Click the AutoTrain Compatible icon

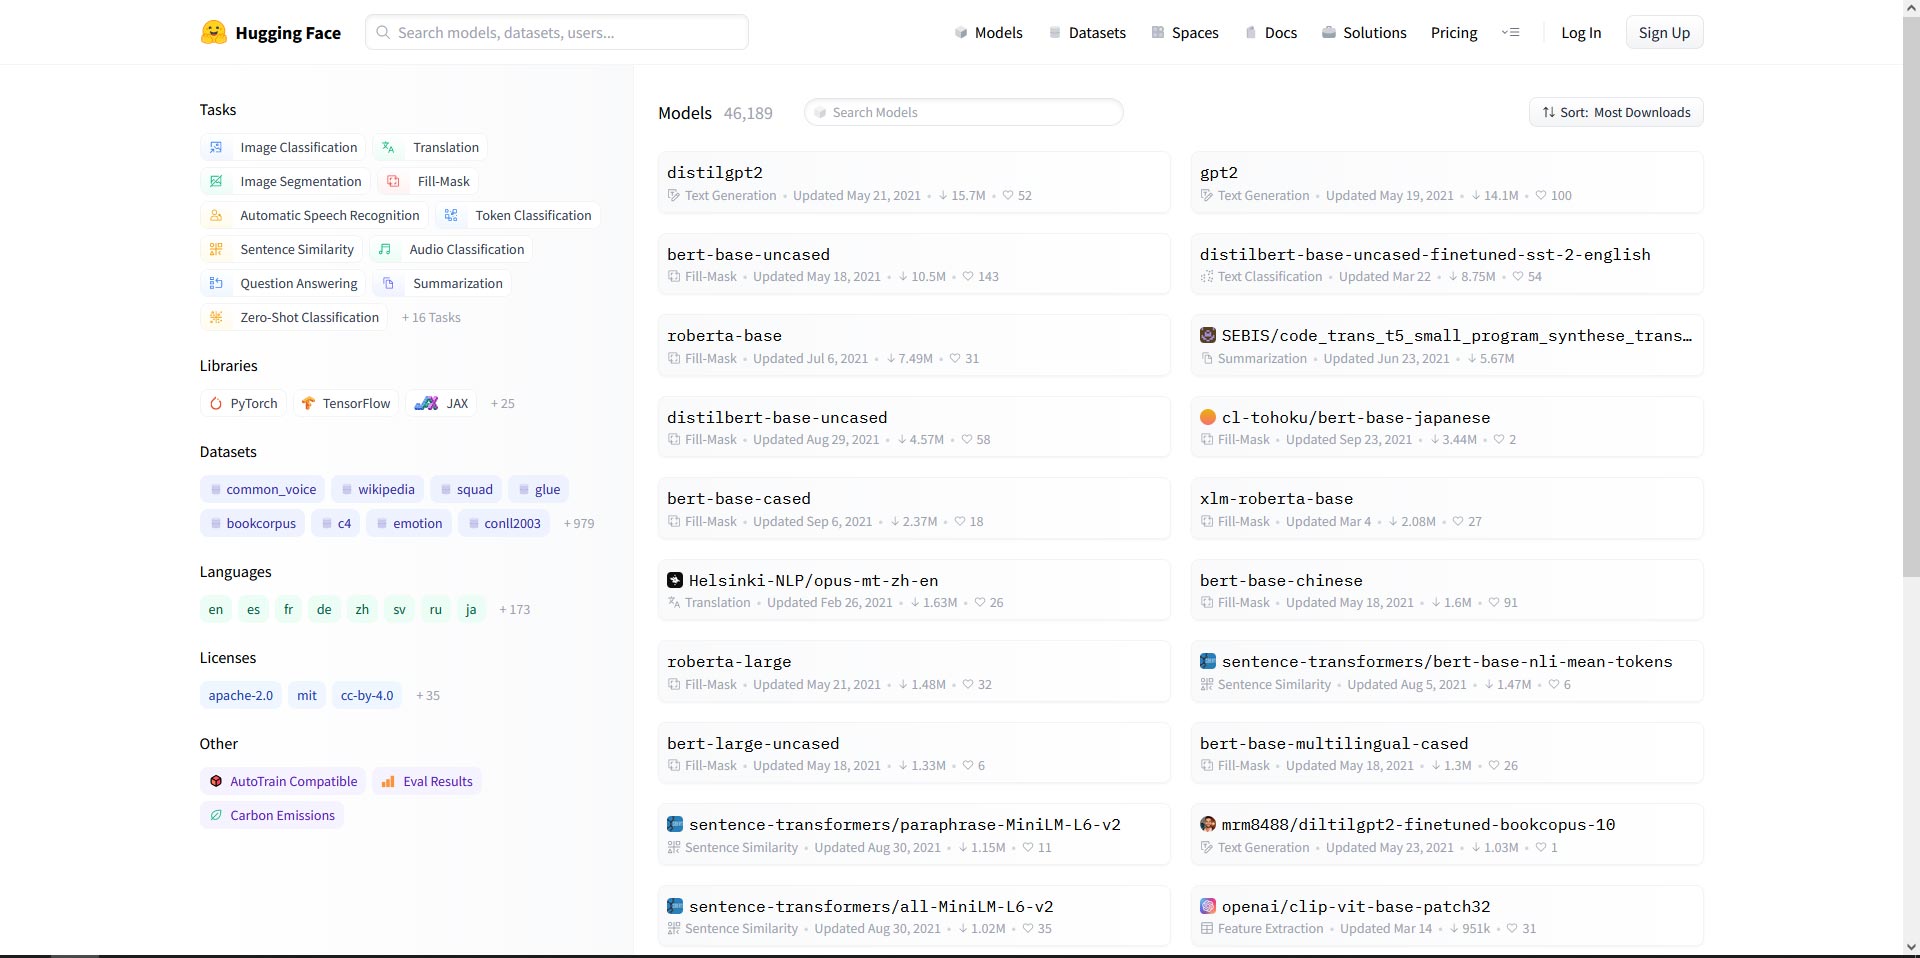pyautogui.click(x=216, y=781)
